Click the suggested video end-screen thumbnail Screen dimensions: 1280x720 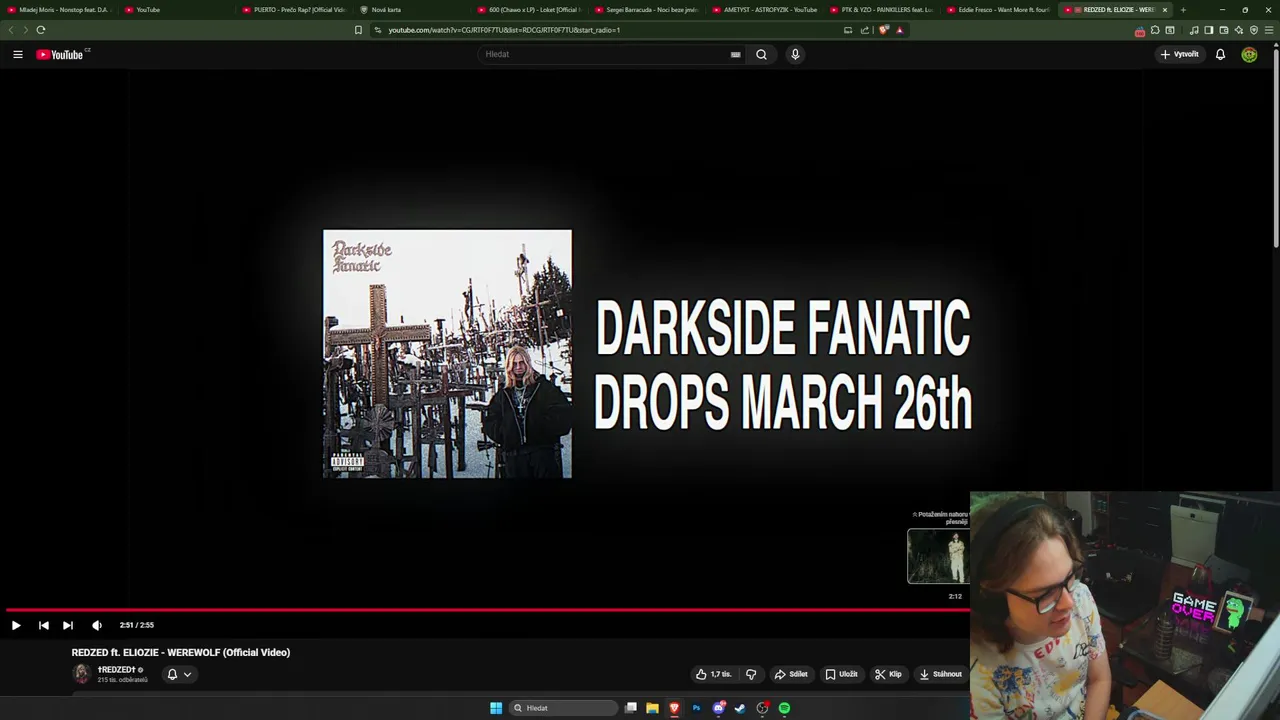coord(938,556)
